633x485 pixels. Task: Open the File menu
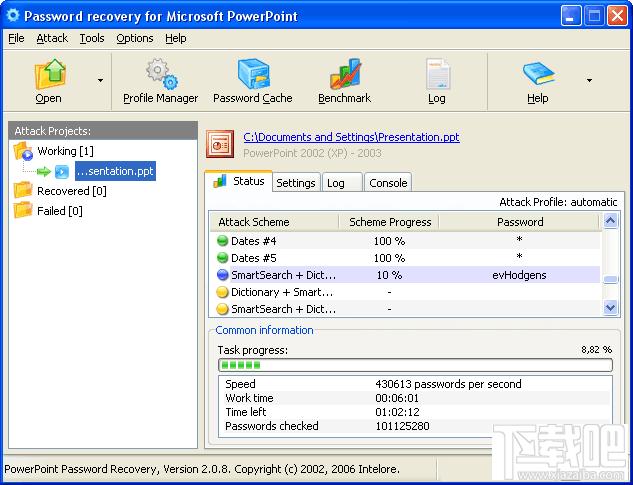point(17,38)
